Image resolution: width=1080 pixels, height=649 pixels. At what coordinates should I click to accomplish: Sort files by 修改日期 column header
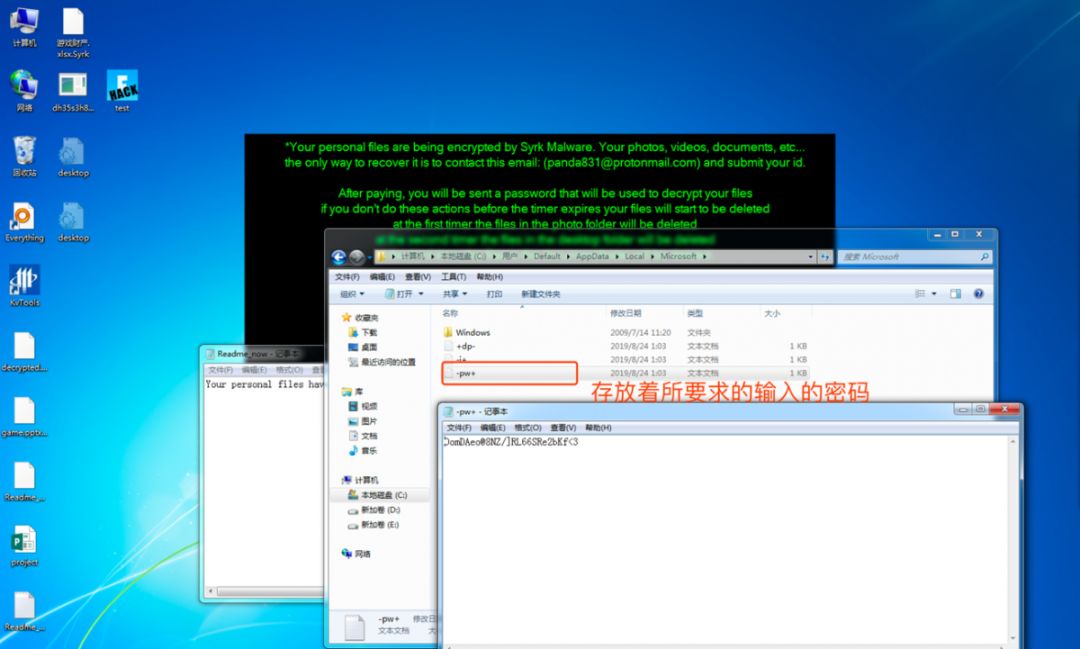(x=625, y=313)
